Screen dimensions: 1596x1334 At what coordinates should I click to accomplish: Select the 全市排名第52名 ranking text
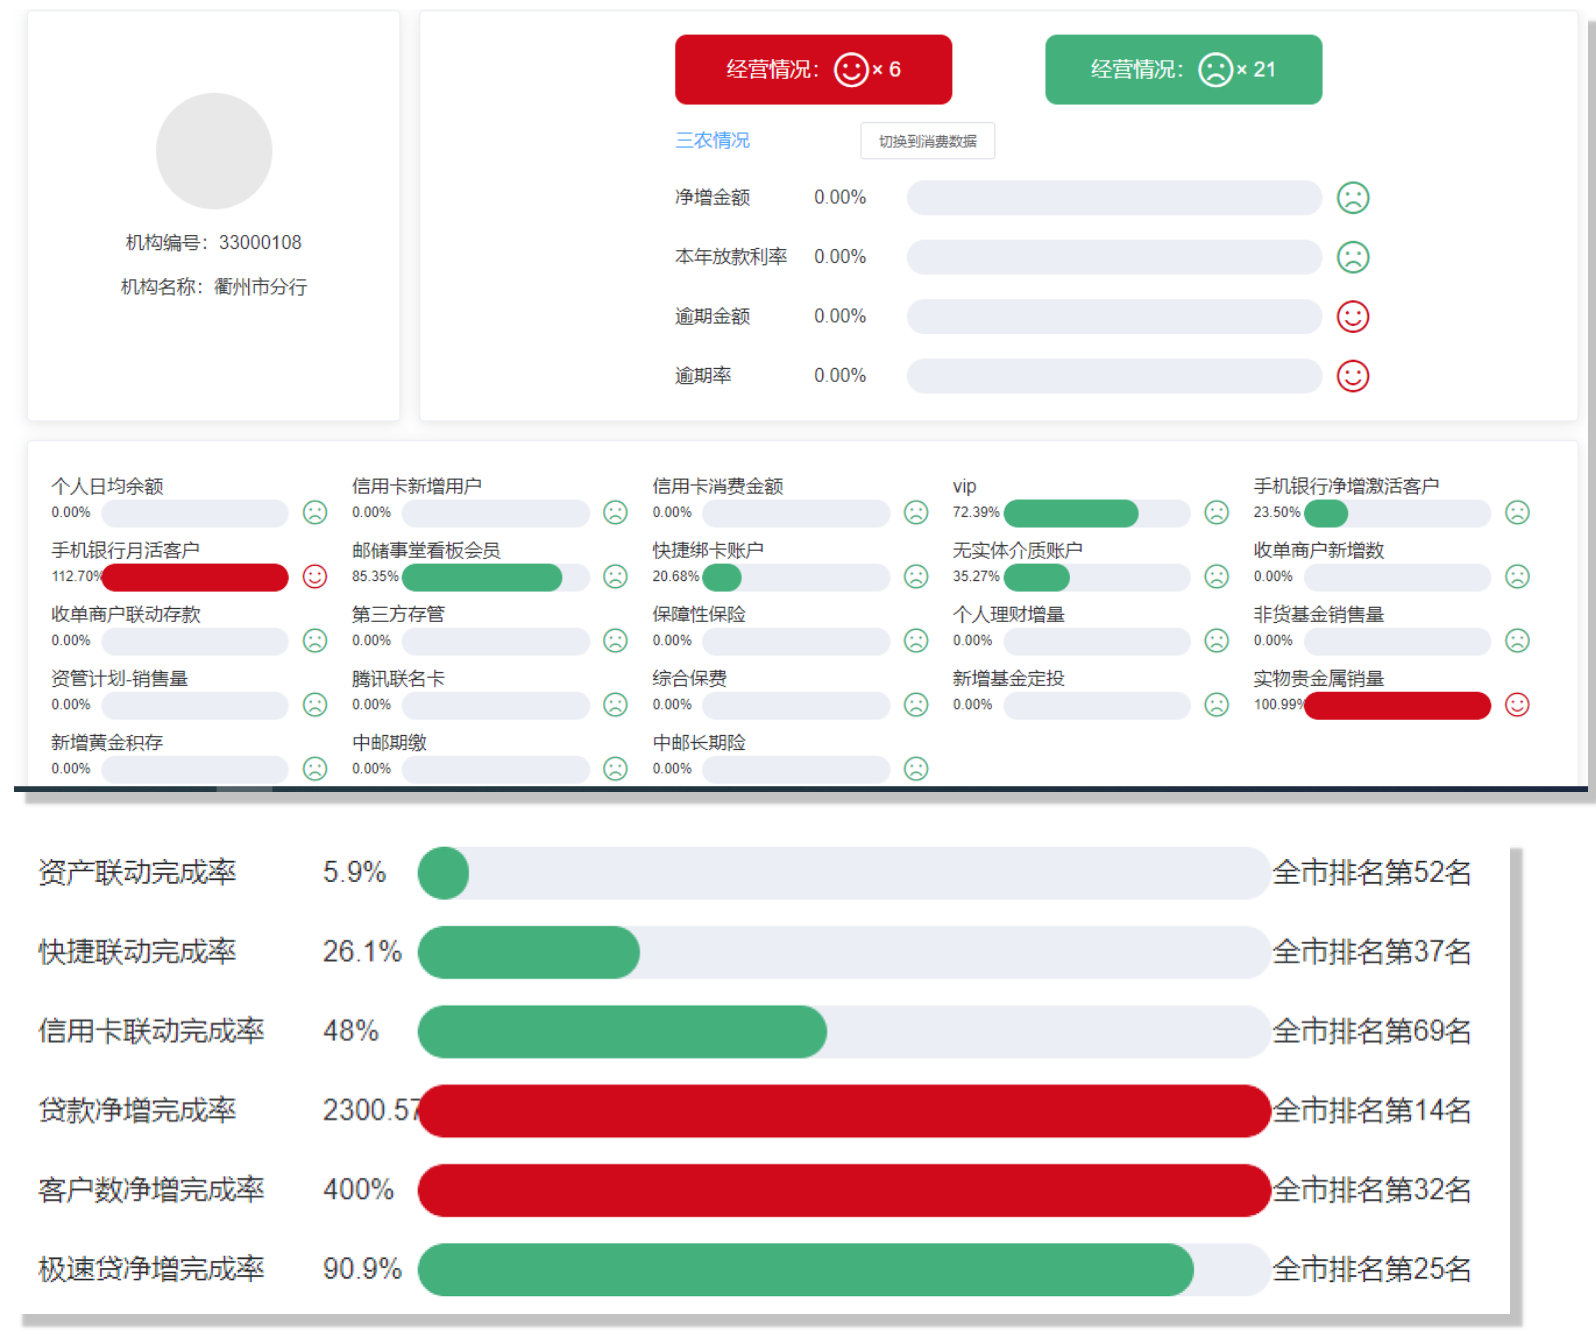[1371, 873]
